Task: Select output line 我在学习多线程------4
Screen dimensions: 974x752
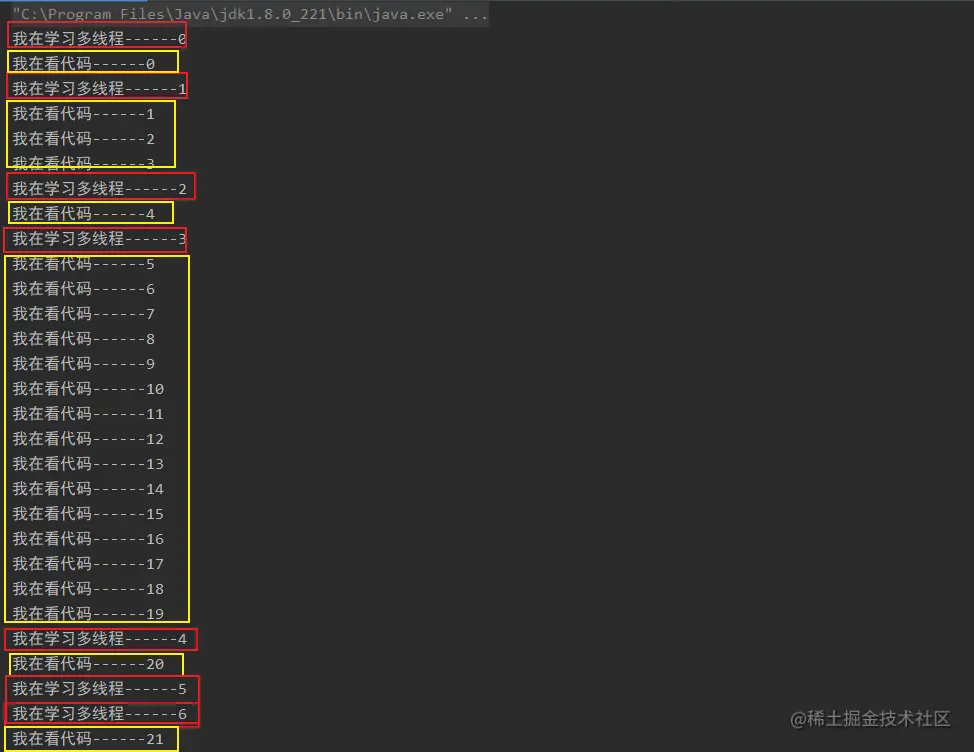Action: click(99, 638)
